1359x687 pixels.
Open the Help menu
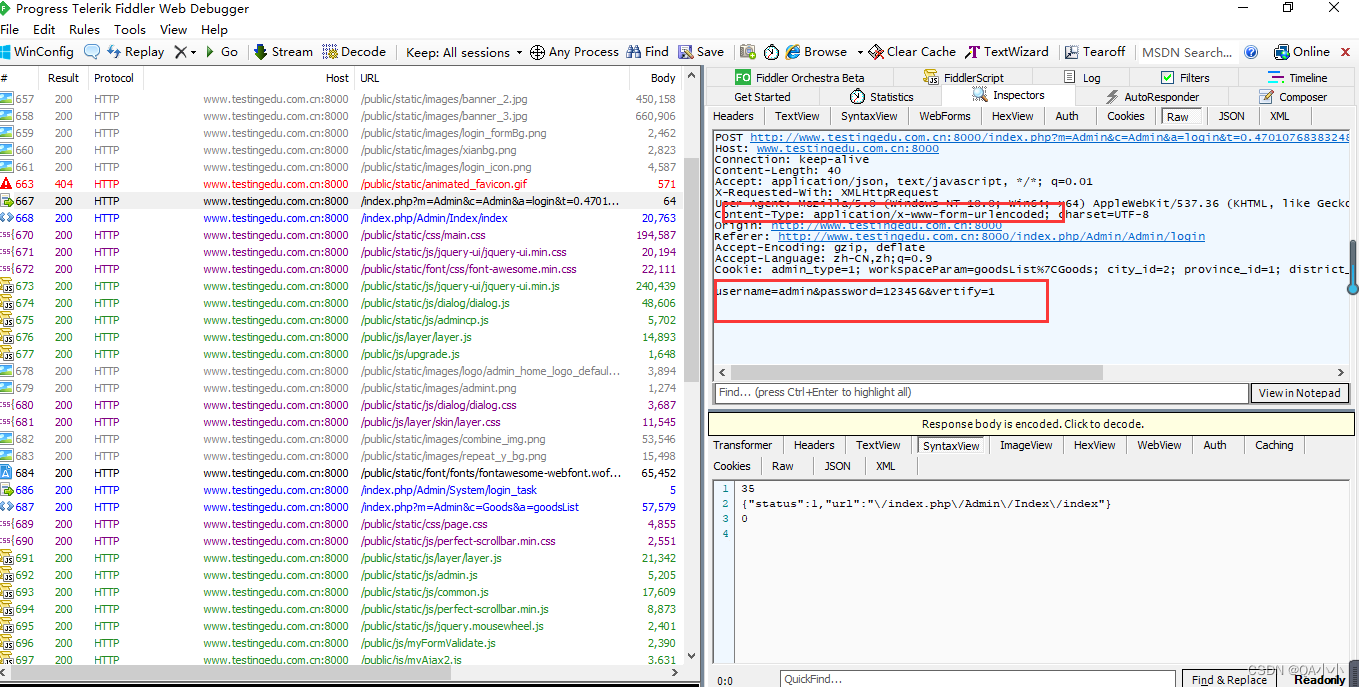[214, 30]
